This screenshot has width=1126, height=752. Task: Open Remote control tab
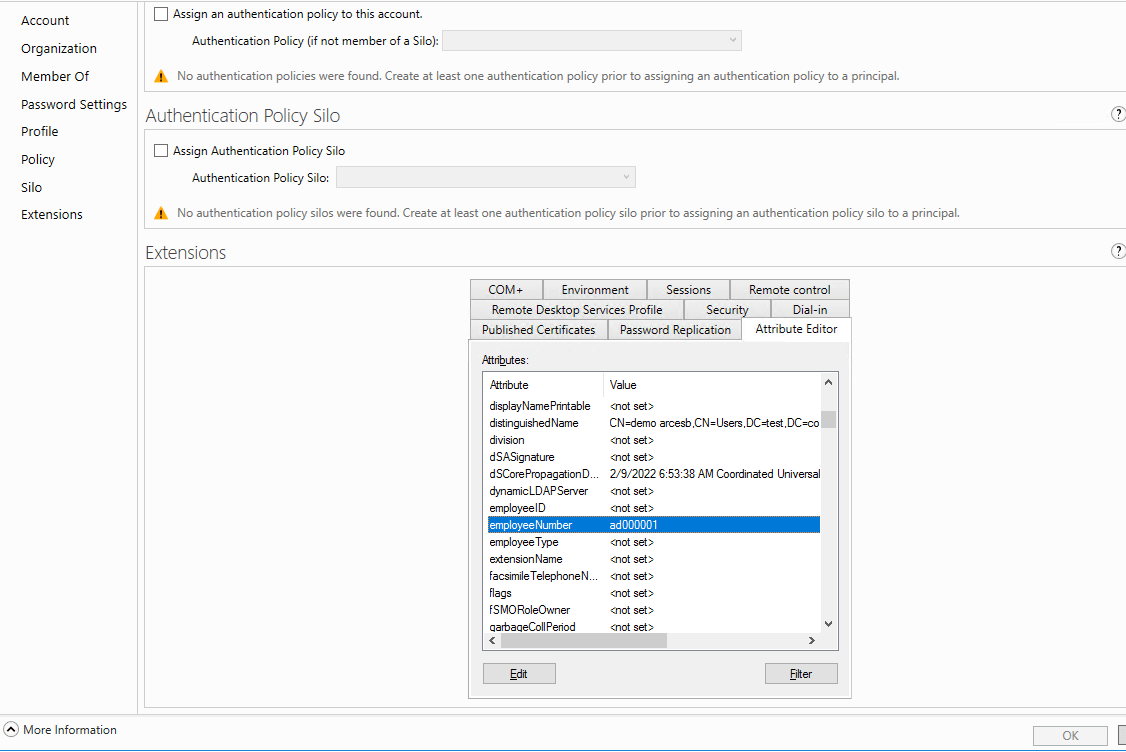(789, 289)
